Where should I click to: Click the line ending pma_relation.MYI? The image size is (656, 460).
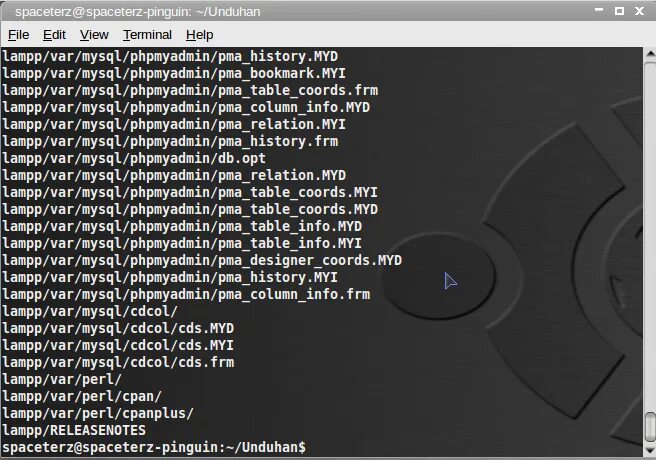174,124
